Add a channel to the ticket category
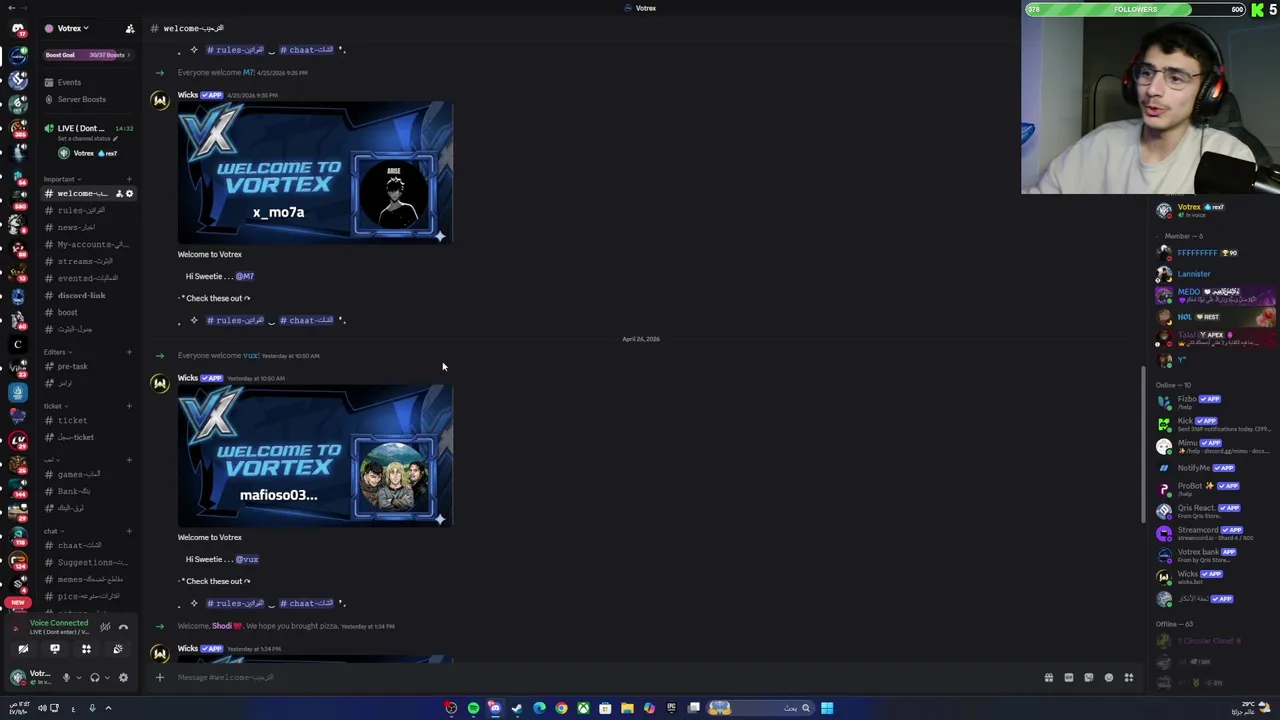The height and width of the screenshot is (720, 1280). click(x=129, y=406)
